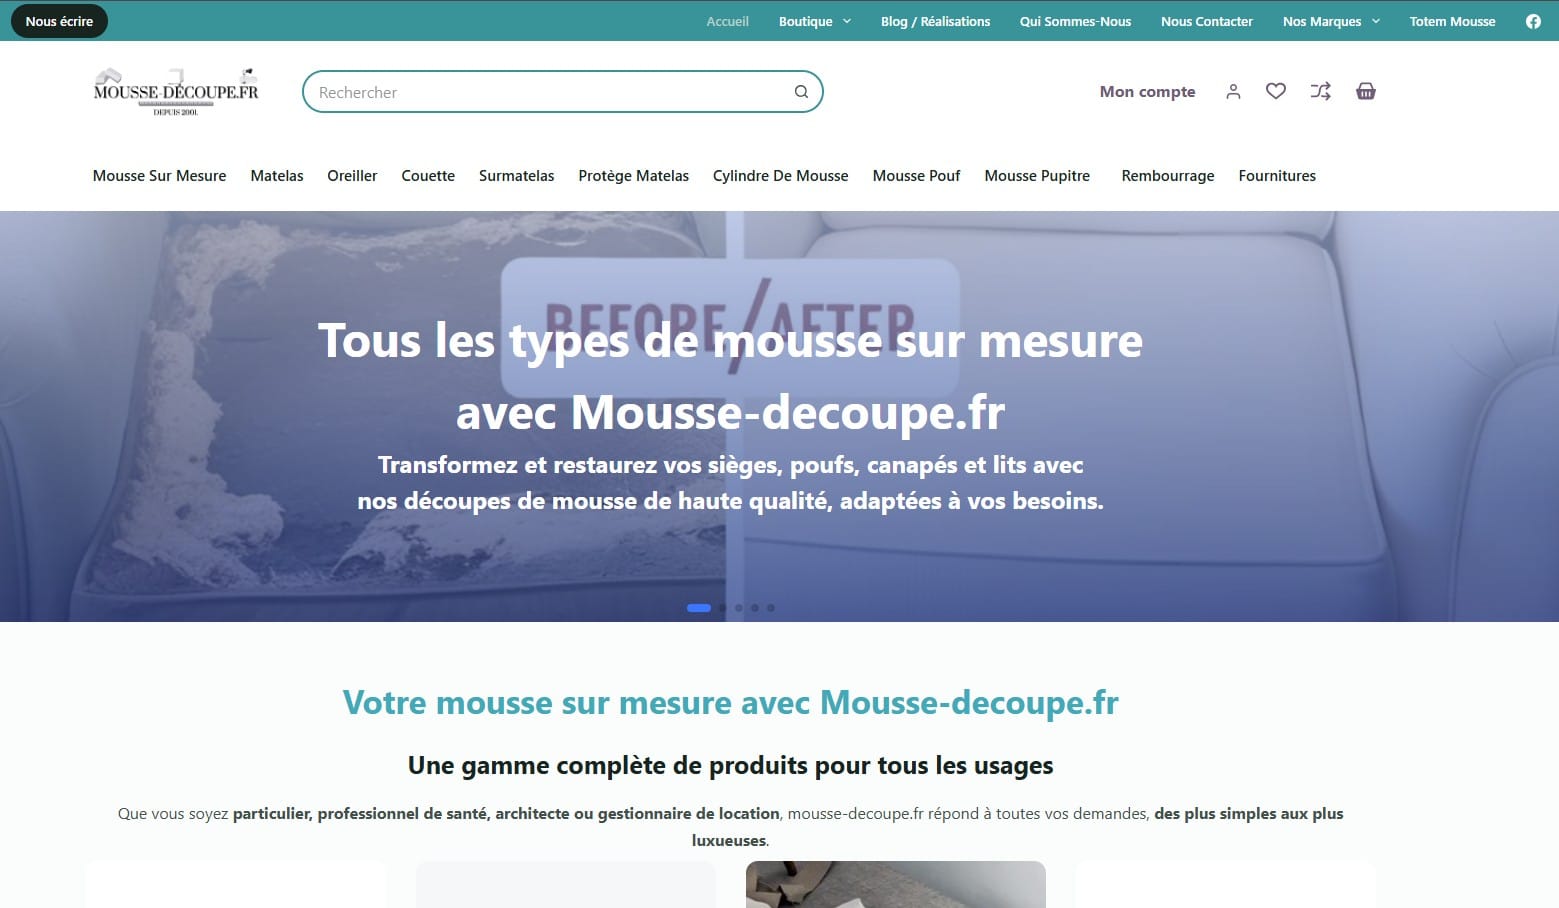The image size is (1559, 908).
Task: Open Cylindre De Mousse category
Action: pos(780,176)
